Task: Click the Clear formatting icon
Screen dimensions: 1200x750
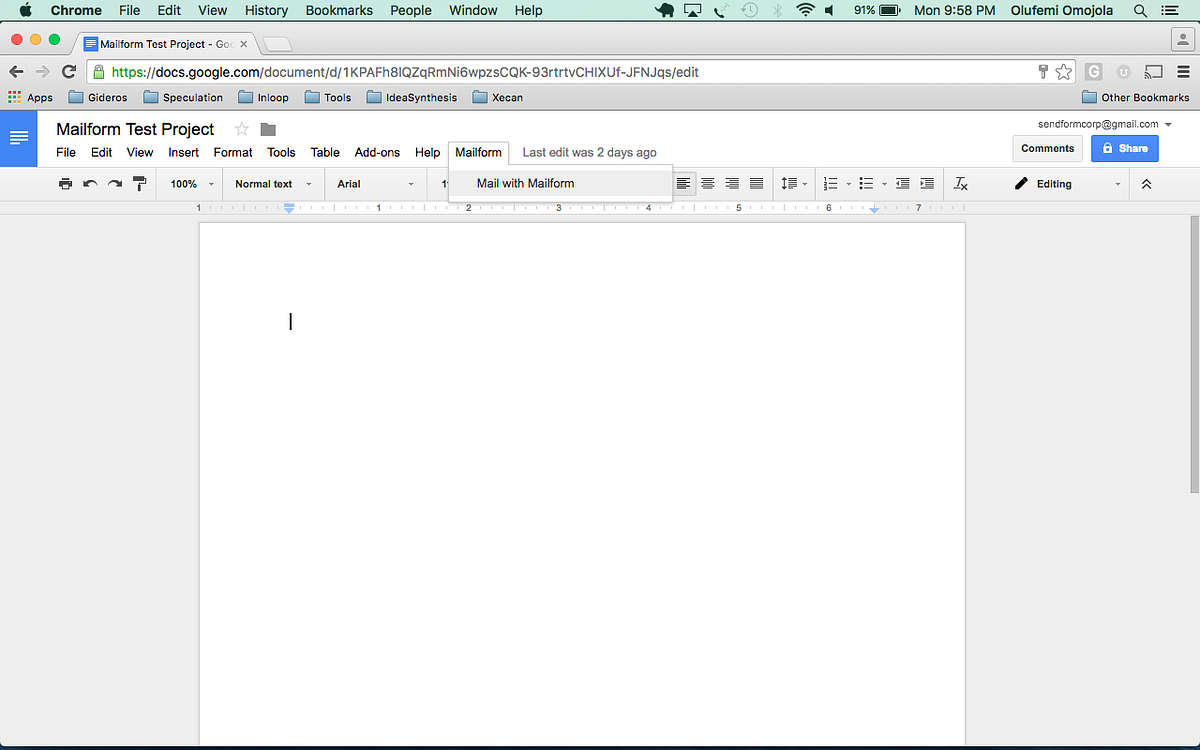Action: click(x=960, y=184)
